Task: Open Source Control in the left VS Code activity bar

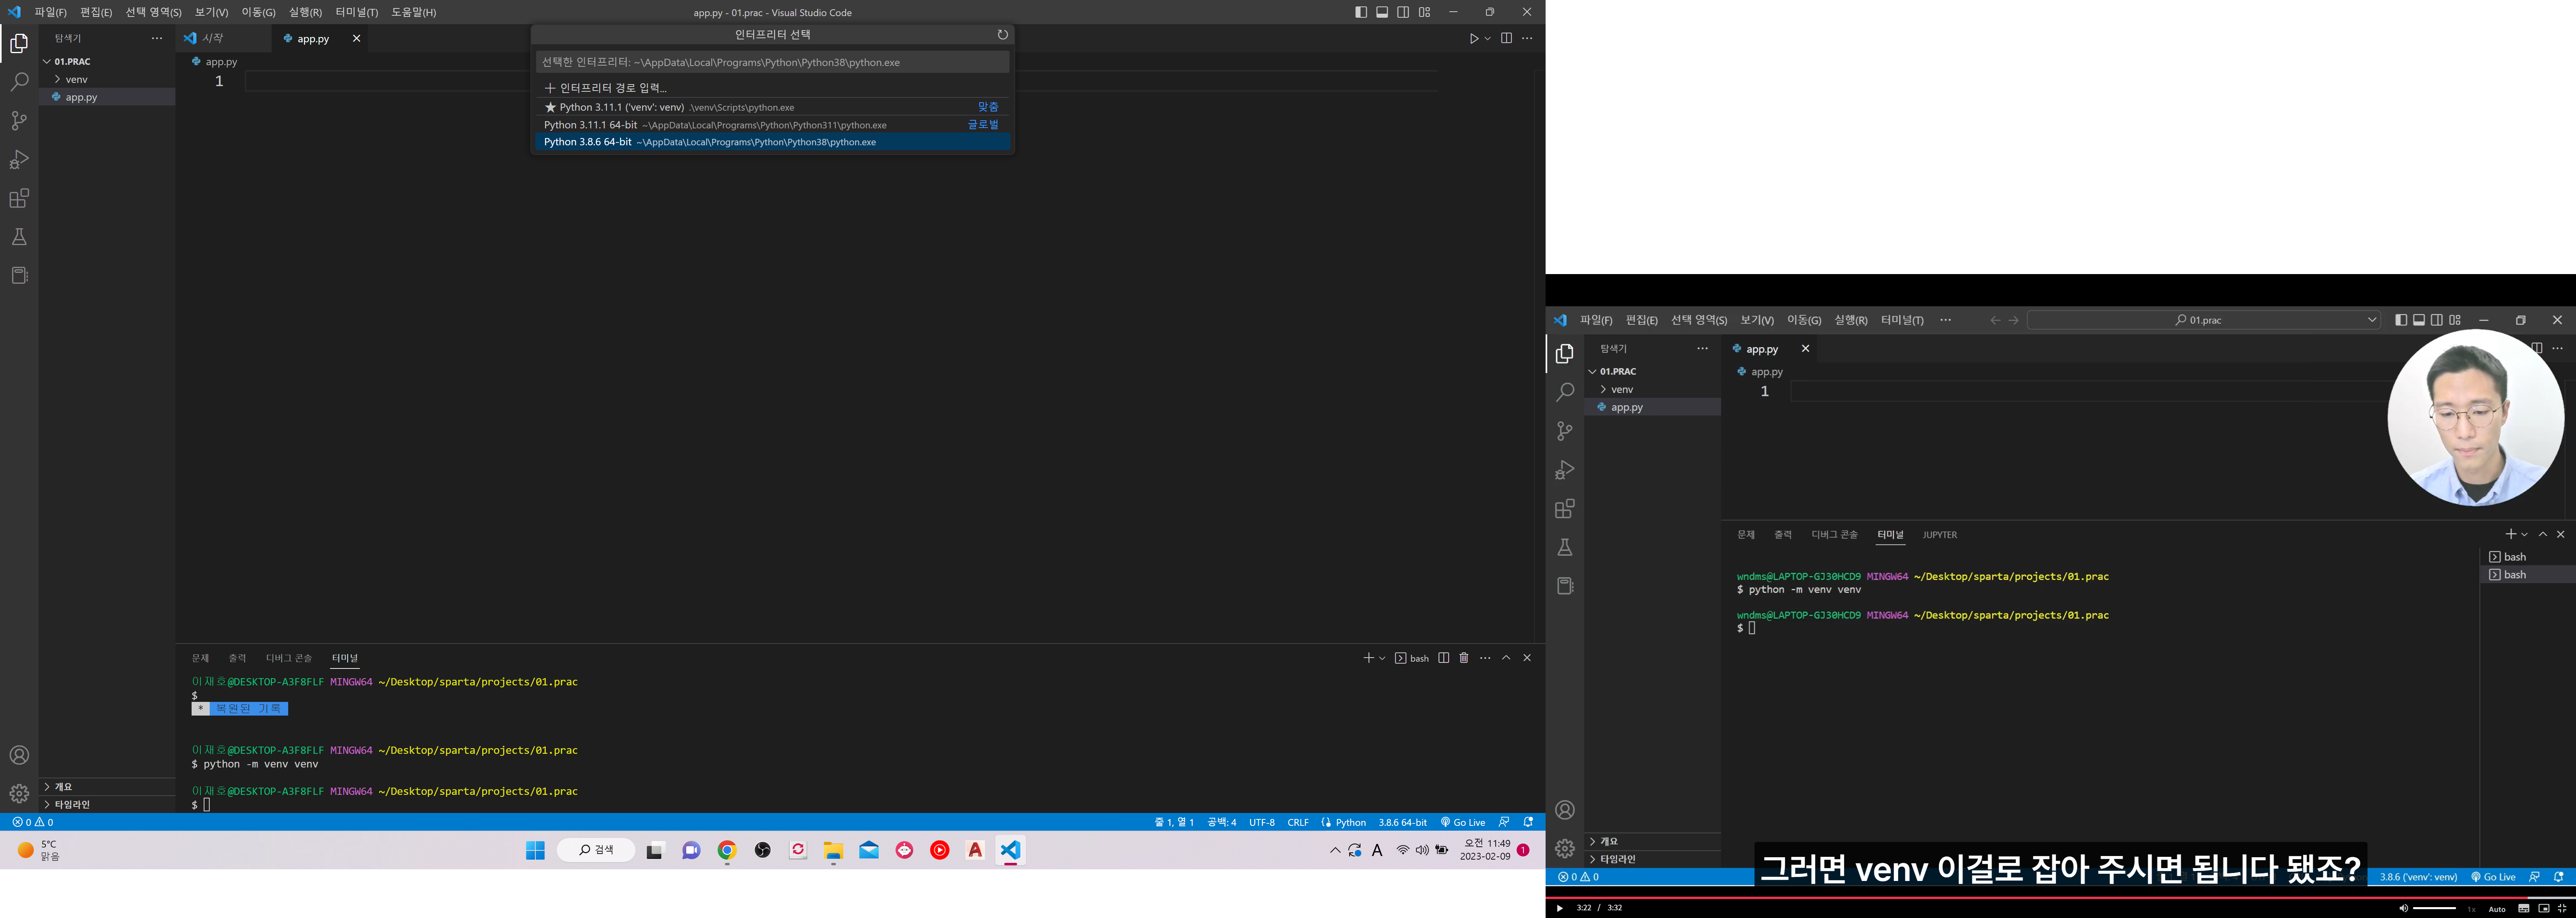Action: [x=19, y=121]
